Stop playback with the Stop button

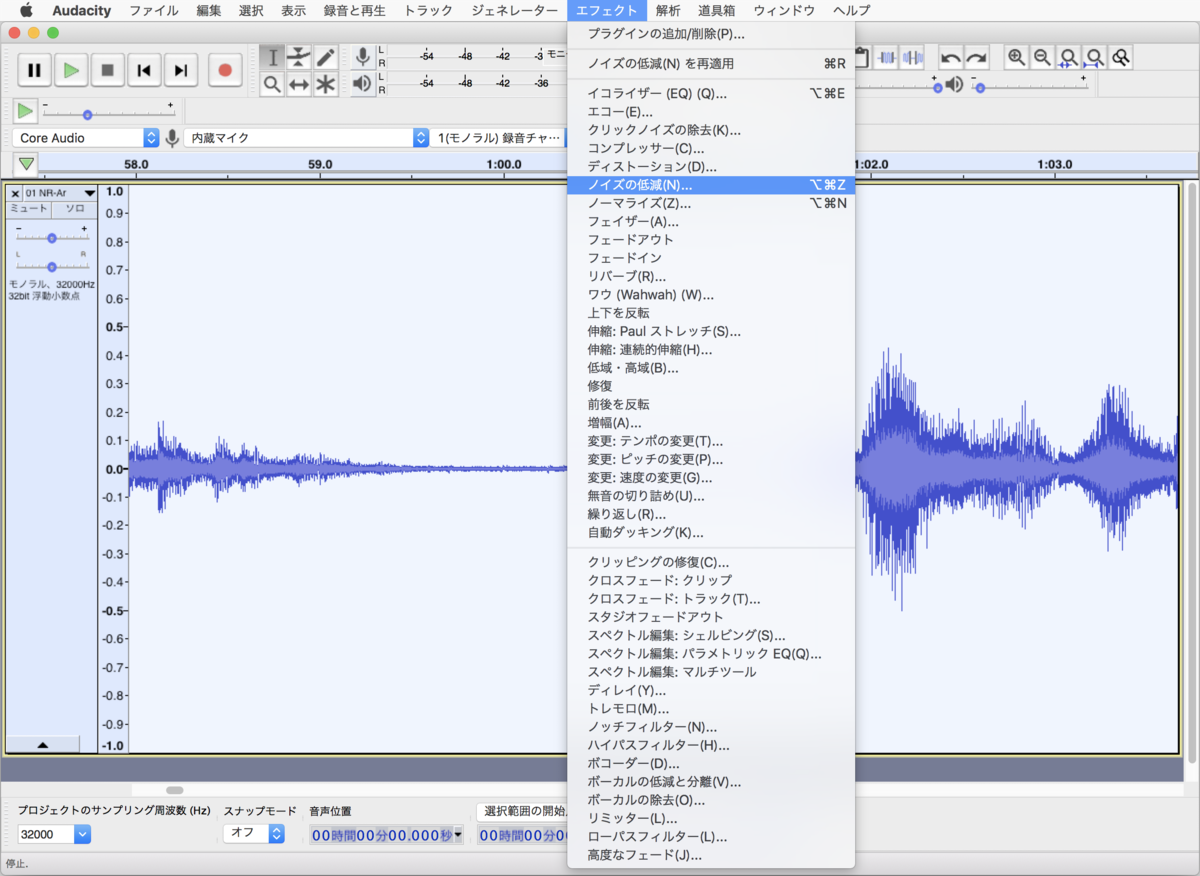click(108, 70)
